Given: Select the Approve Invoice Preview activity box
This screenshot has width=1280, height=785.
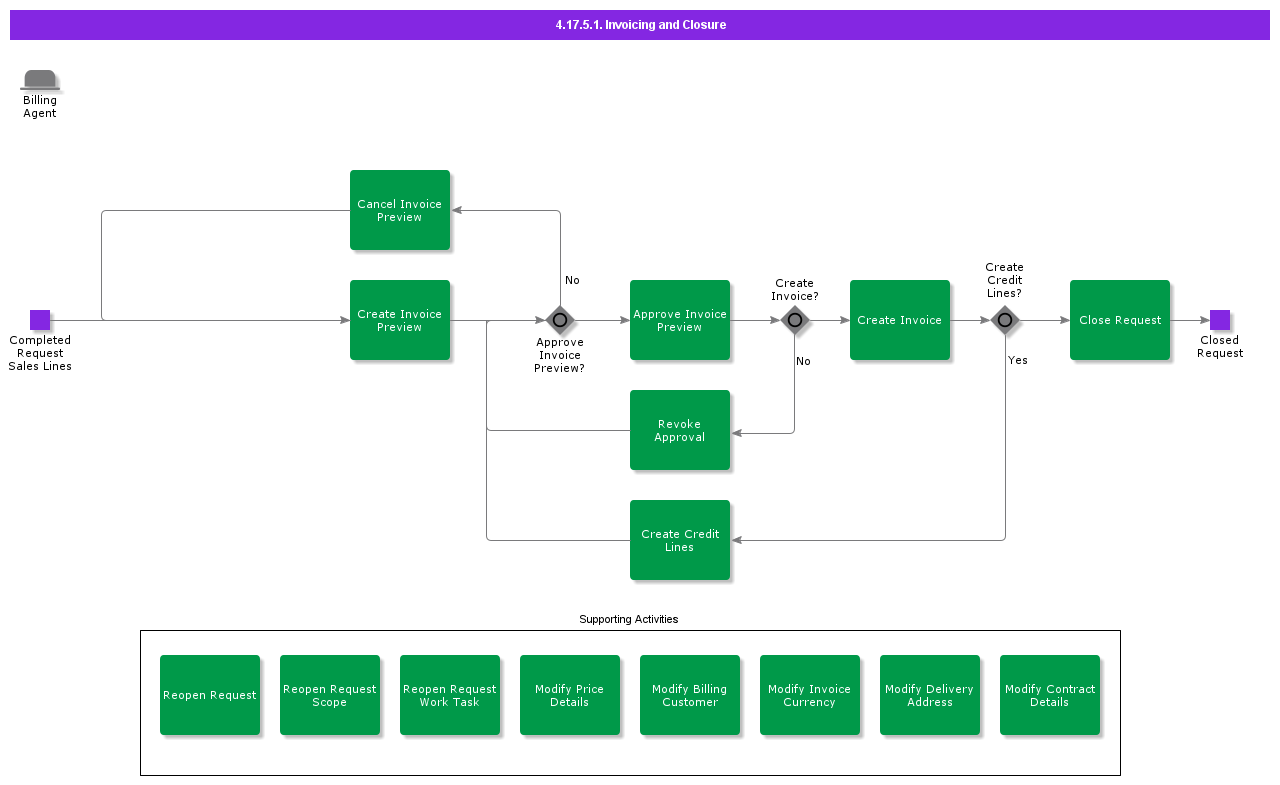Looking at the screenshot, I should [x=680, y=320].
